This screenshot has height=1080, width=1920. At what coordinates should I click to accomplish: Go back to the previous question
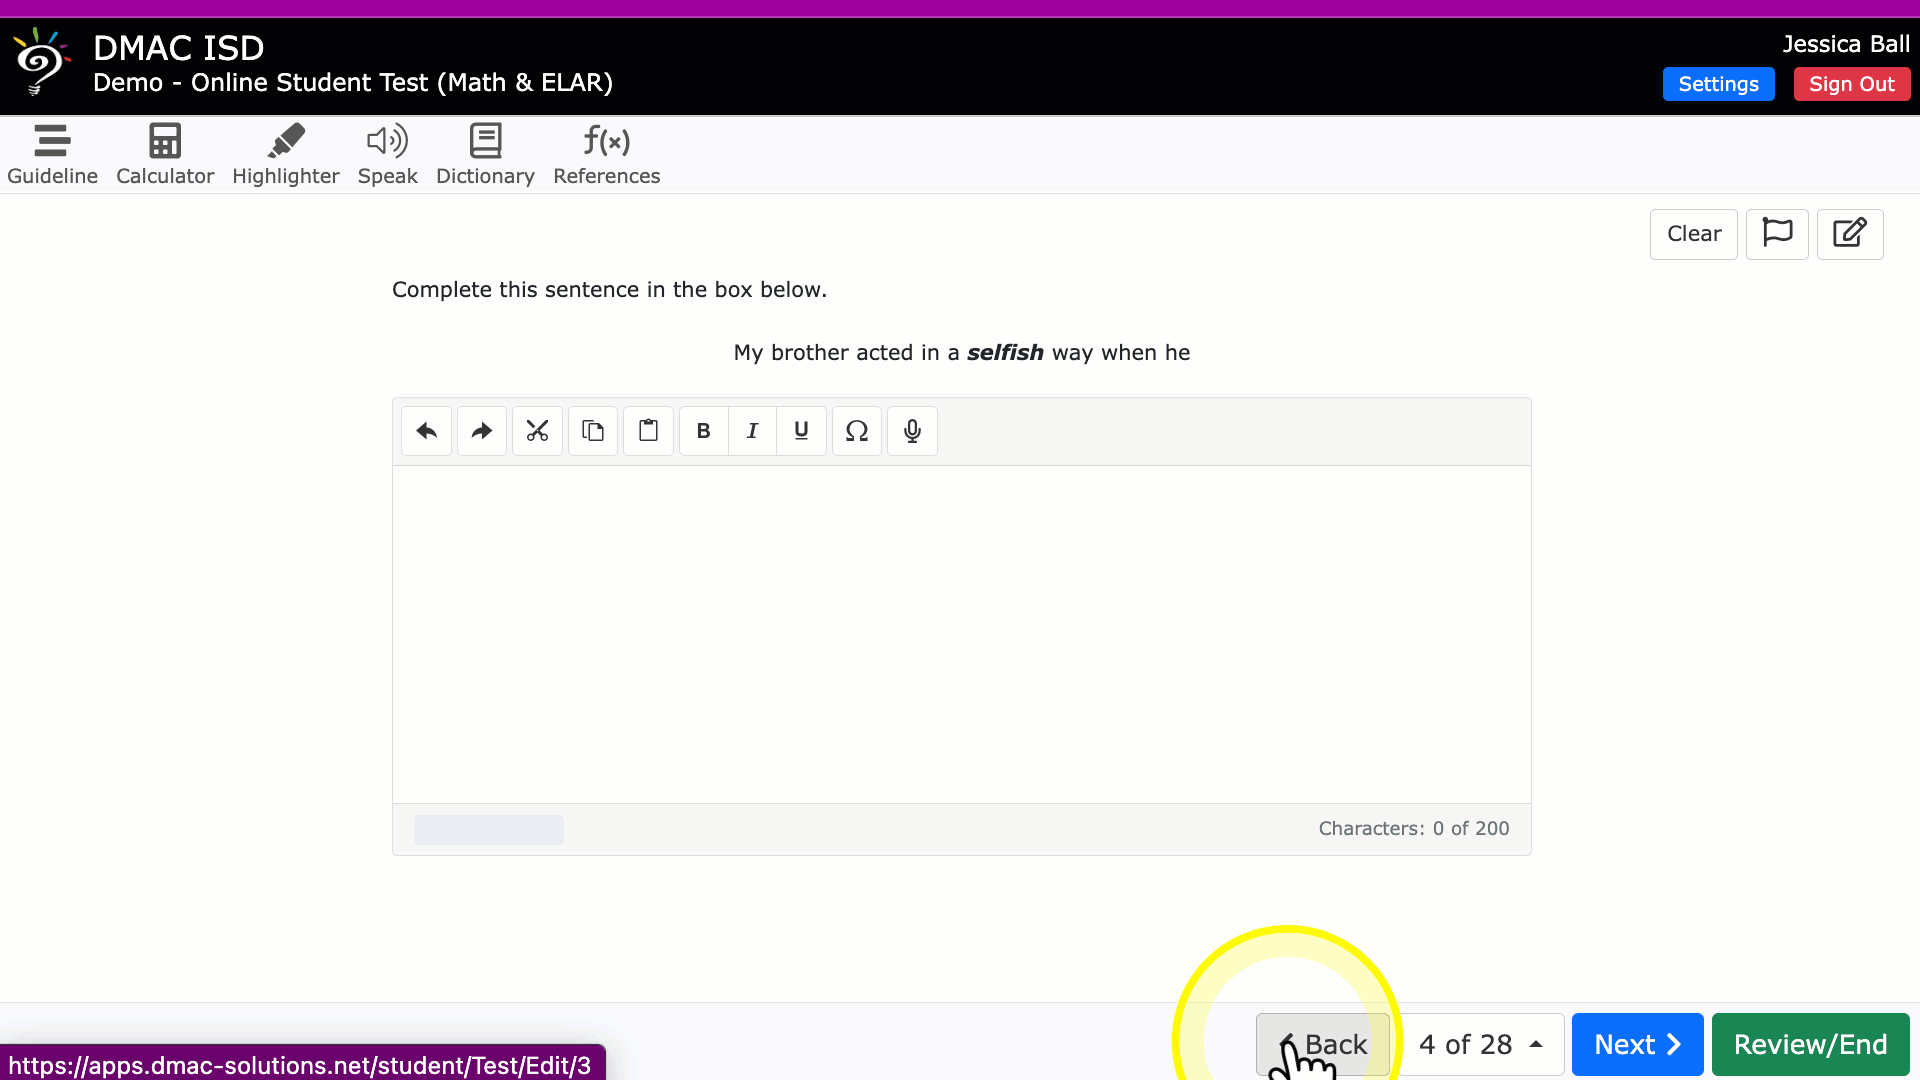pos(1323,1045)
